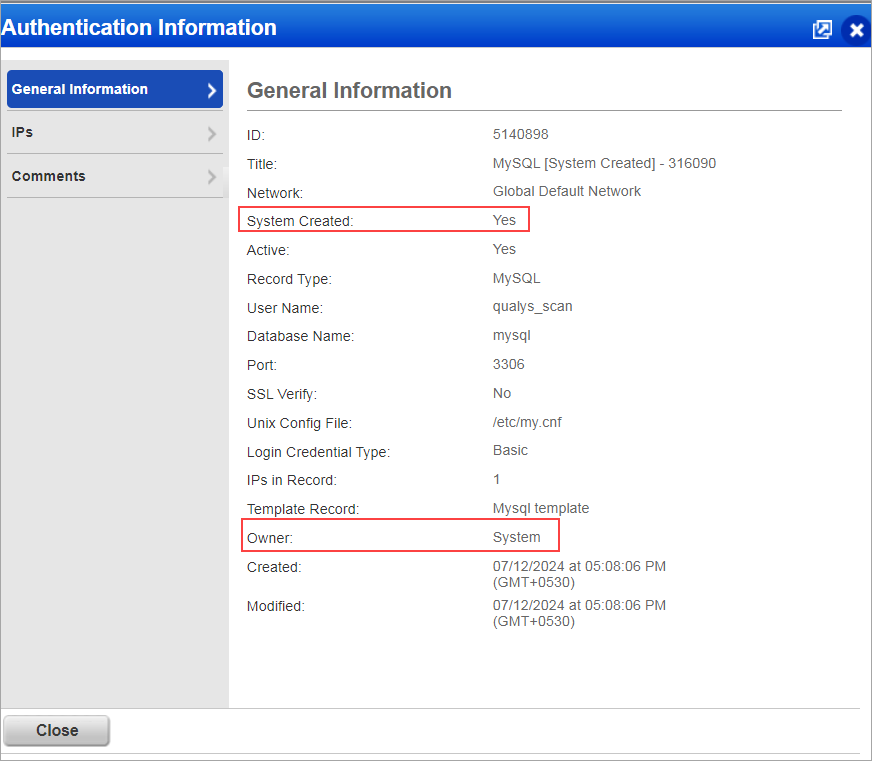Click the ID value 5140898
Image resolution: width=872 pixels, height=761 pixels.
[520, 134]
